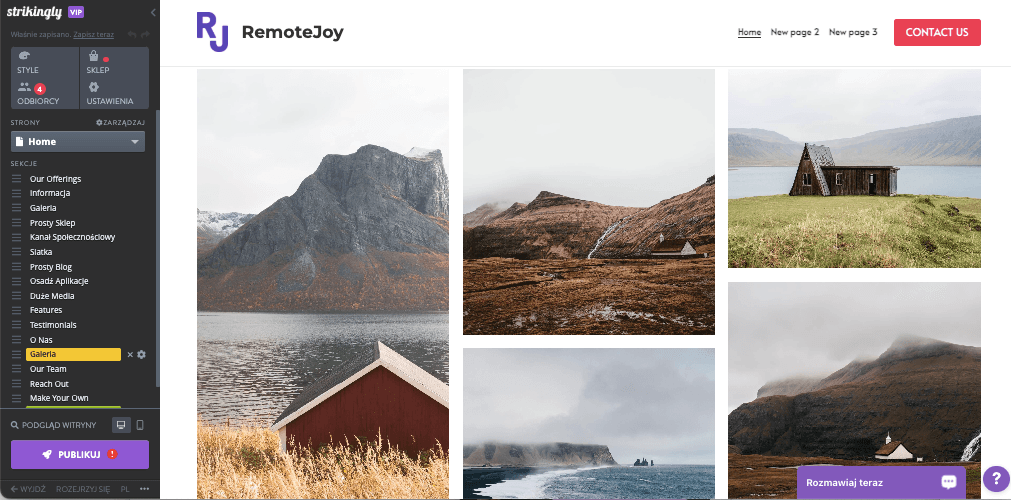Image resolution: width=1011 pixels, height=500 pixels.
Task: Click the undo arrow icon
Action: point(132,34)
